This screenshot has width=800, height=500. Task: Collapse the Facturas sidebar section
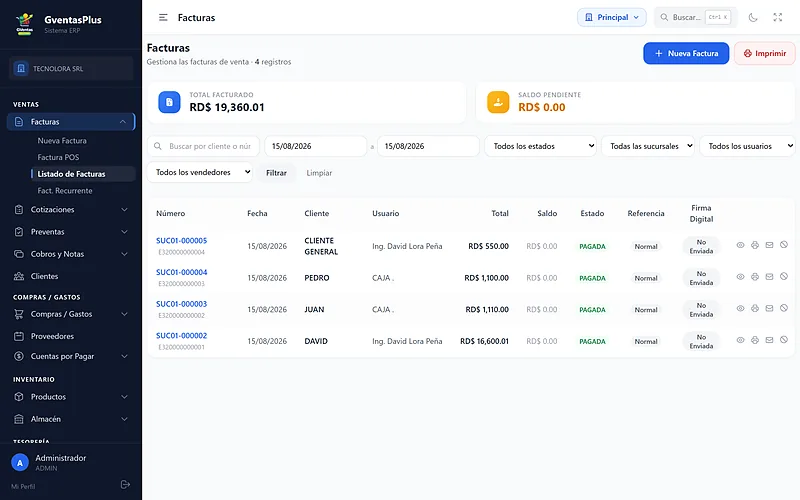click(71, 121)
